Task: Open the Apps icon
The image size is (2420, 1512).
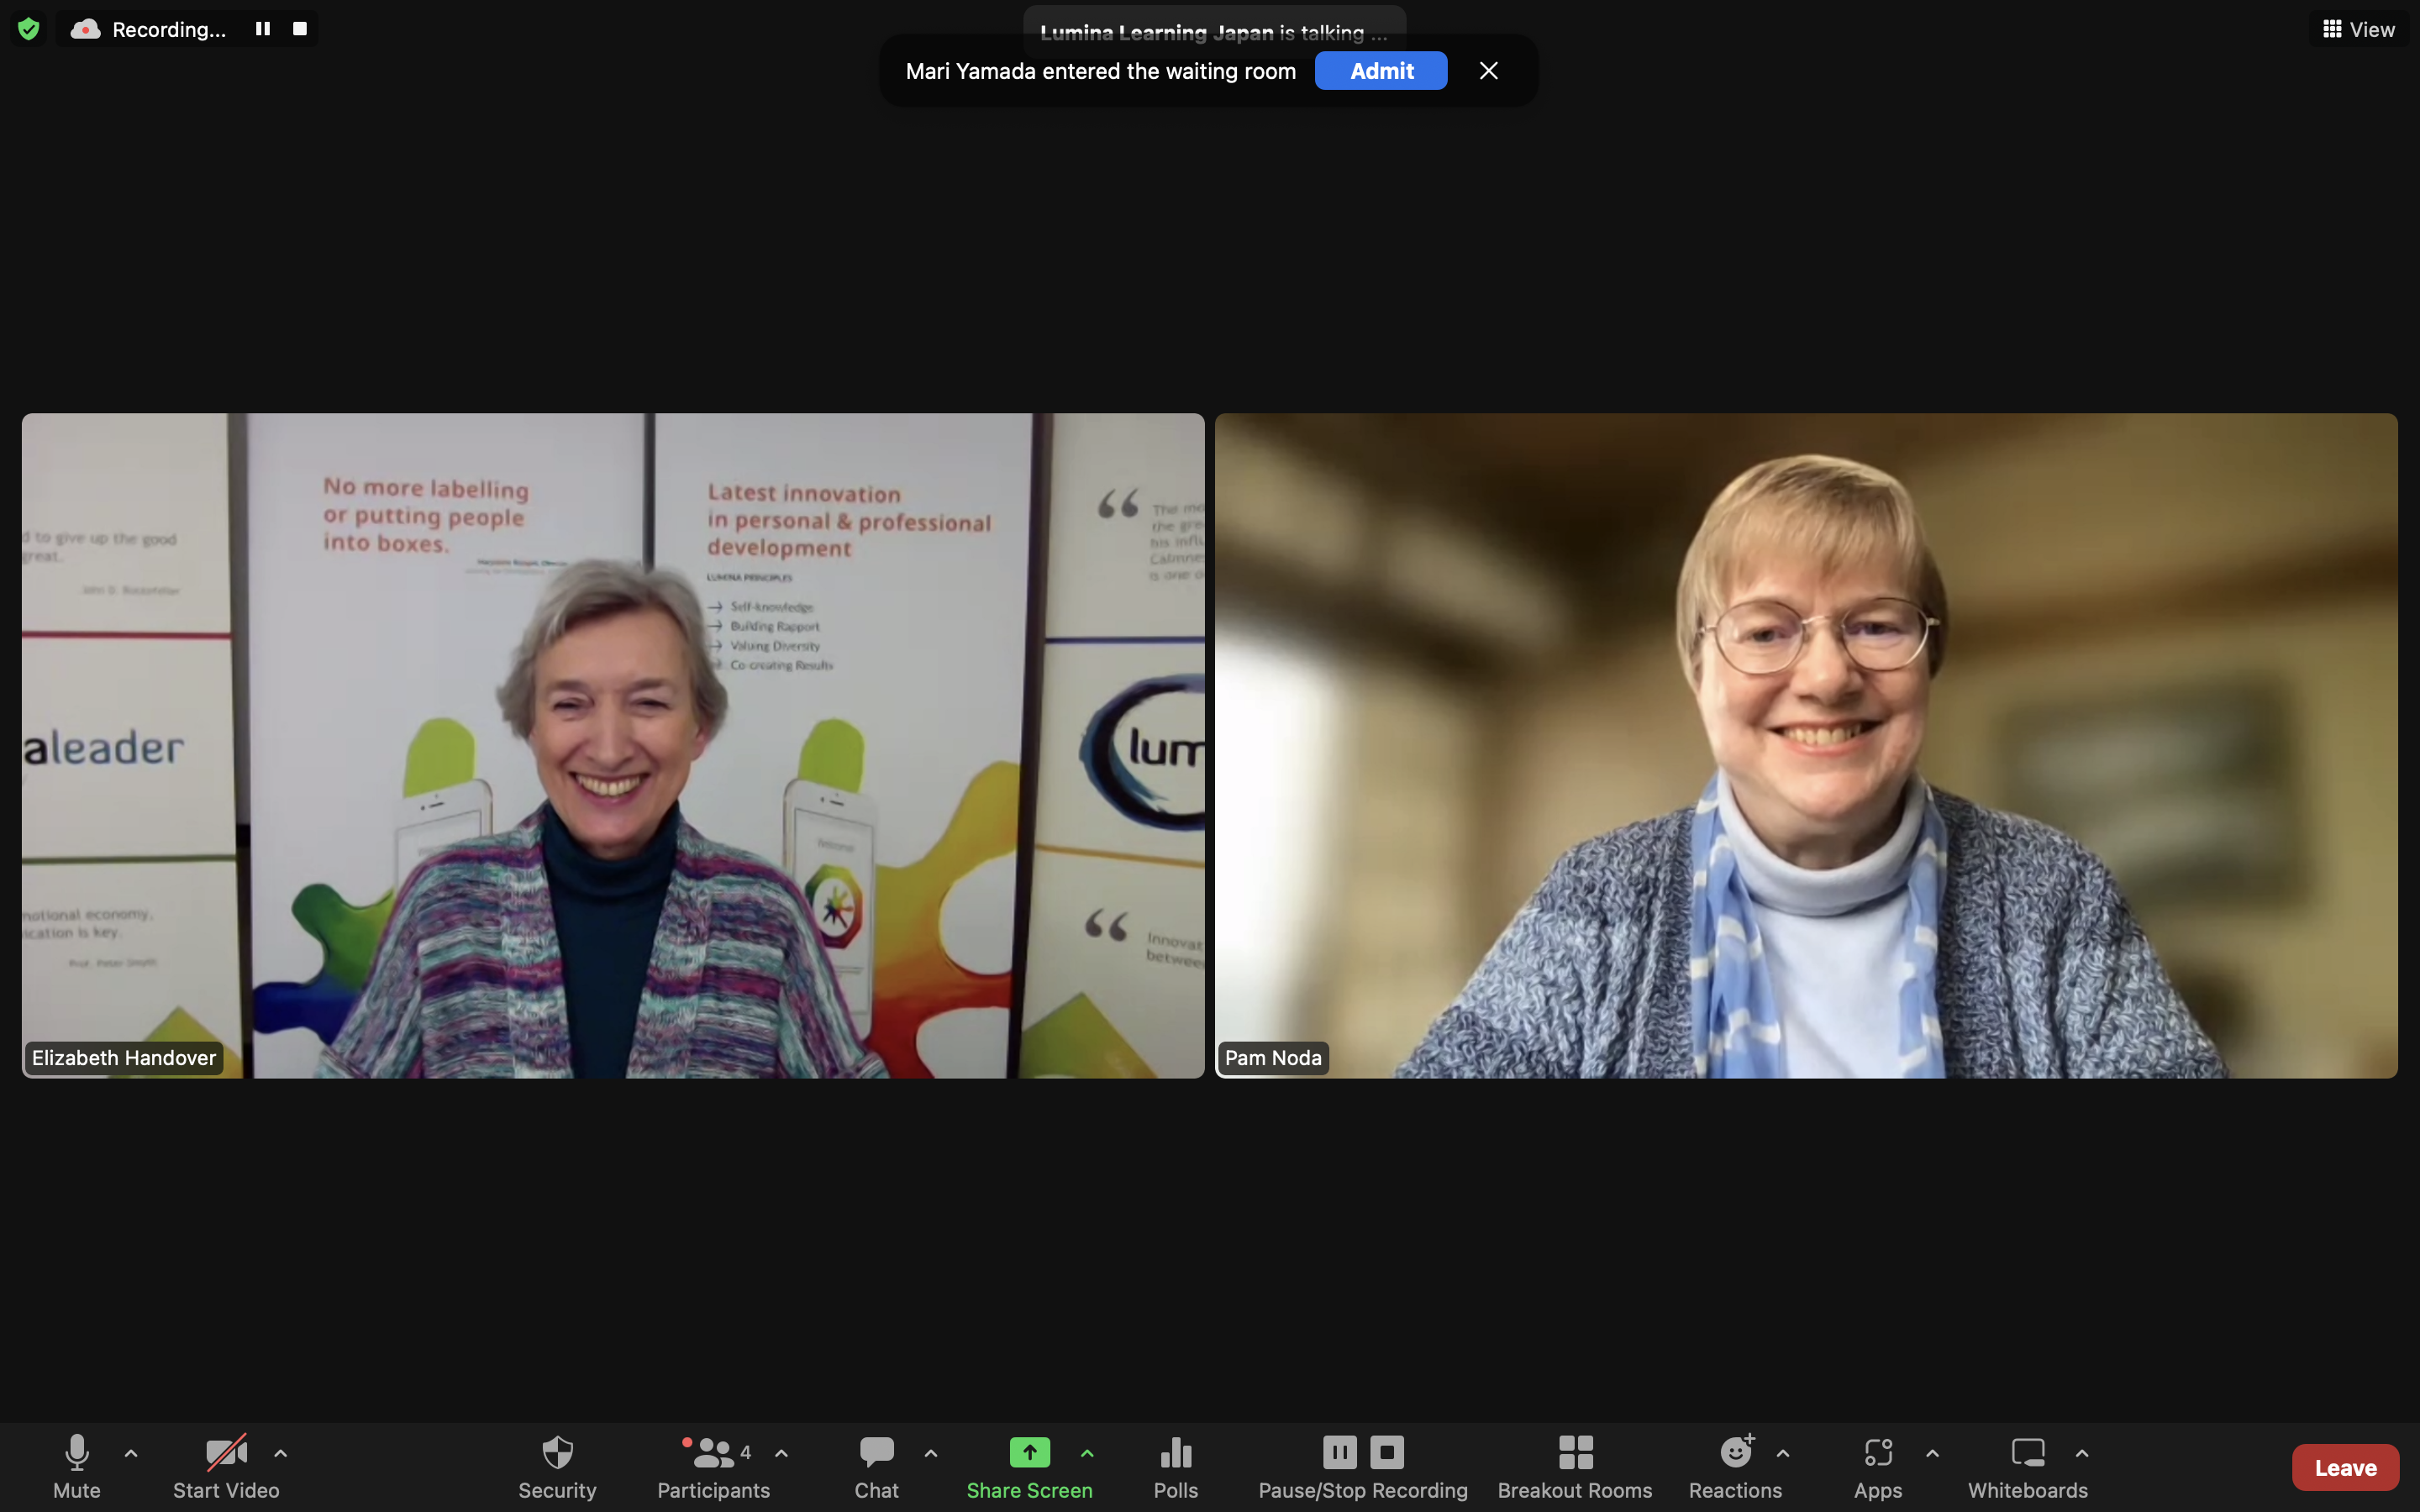Action: coord(1877,1465)
